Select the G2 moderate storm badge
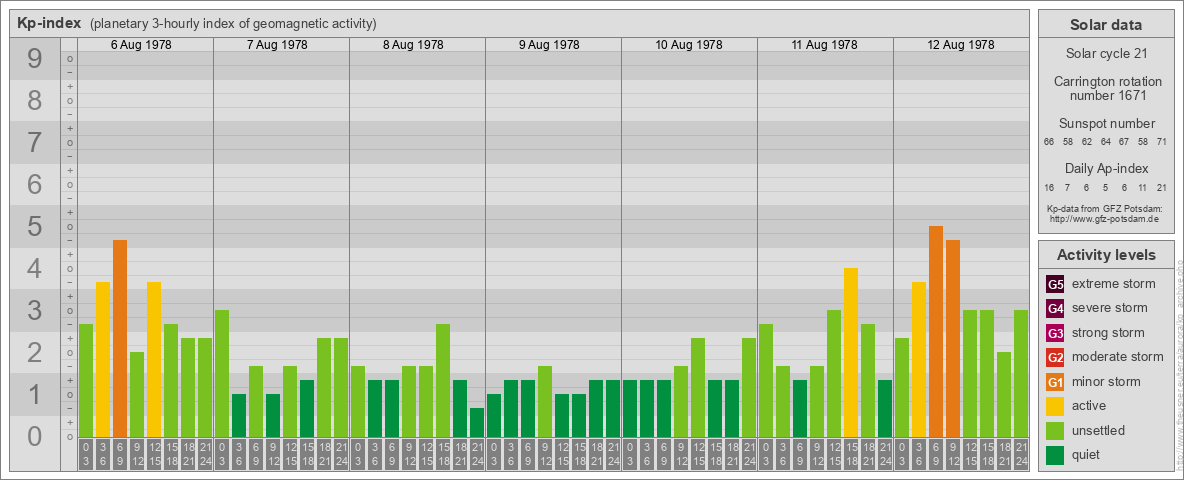The width and height of the screenshot is (1184, 480). coord(1055,357)
